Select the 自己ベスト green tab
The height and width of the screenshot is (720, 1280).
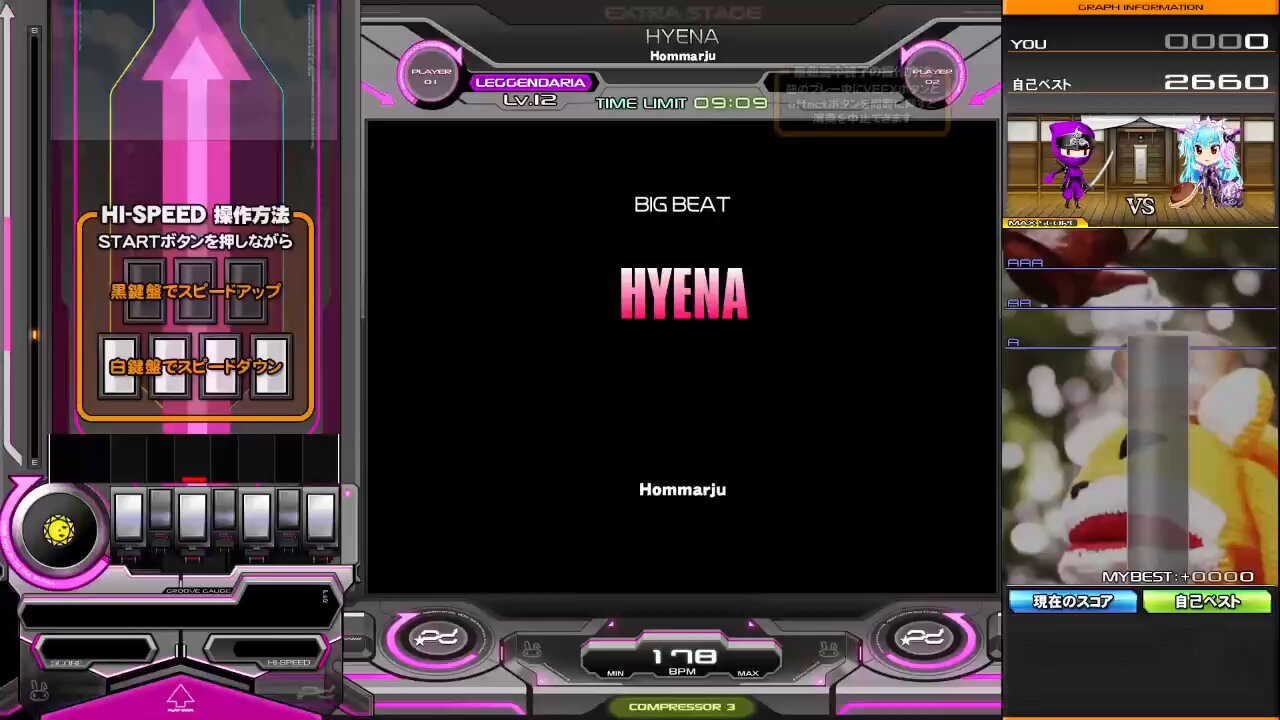pos(1207,602)
